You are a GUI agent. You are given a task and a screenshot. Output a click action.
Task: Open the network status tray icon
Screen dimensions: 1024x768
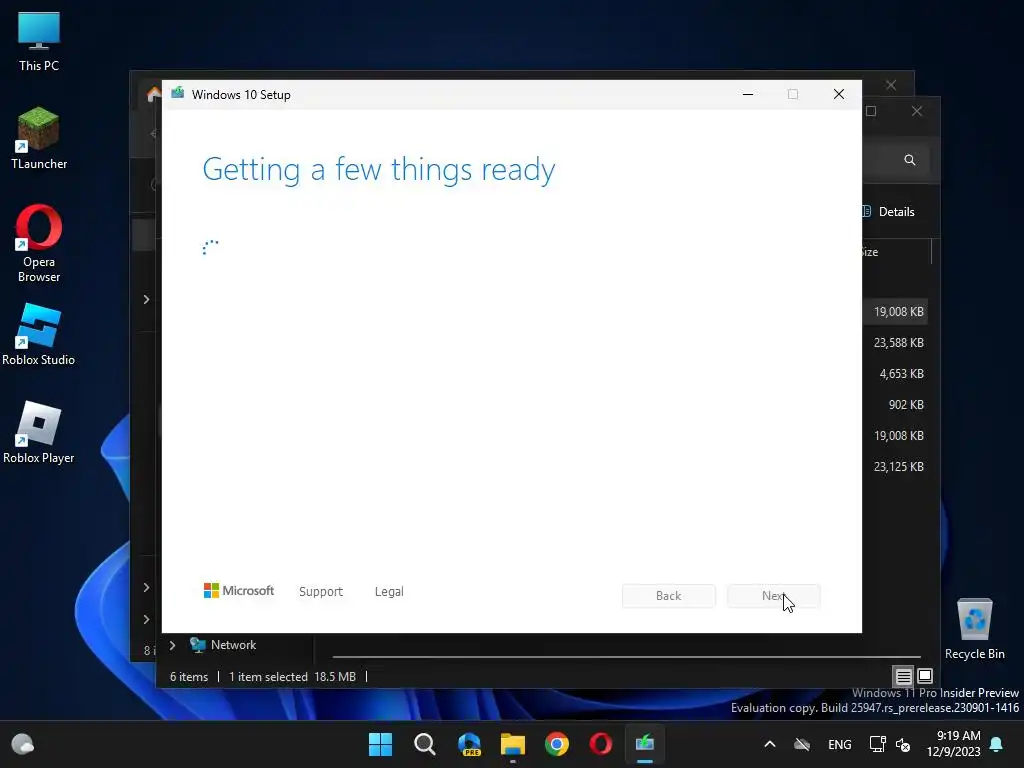pyautogui.click(x=877, y=744)
